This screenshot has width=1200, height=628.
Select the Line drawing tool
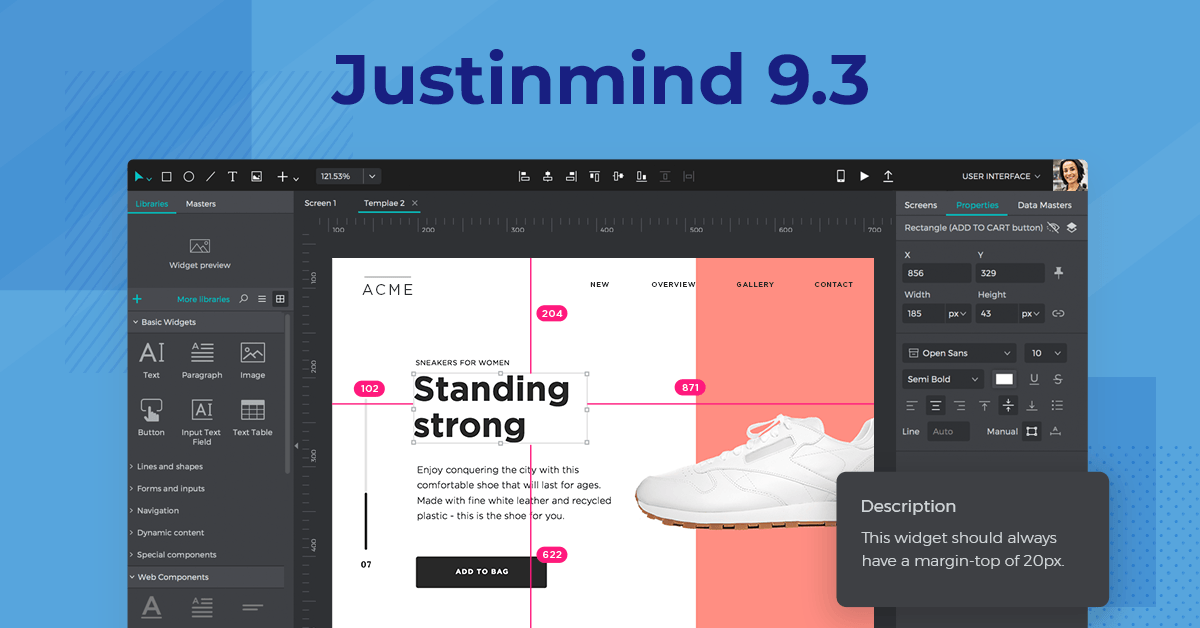pos(210,176)
